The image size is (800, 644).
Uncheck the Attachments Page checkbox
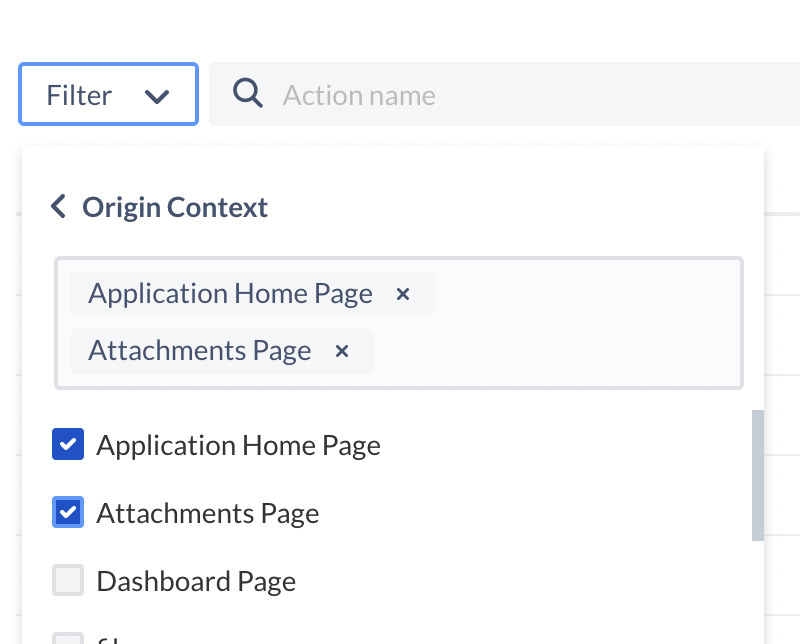pyautogui.click(x=68, y=513)
